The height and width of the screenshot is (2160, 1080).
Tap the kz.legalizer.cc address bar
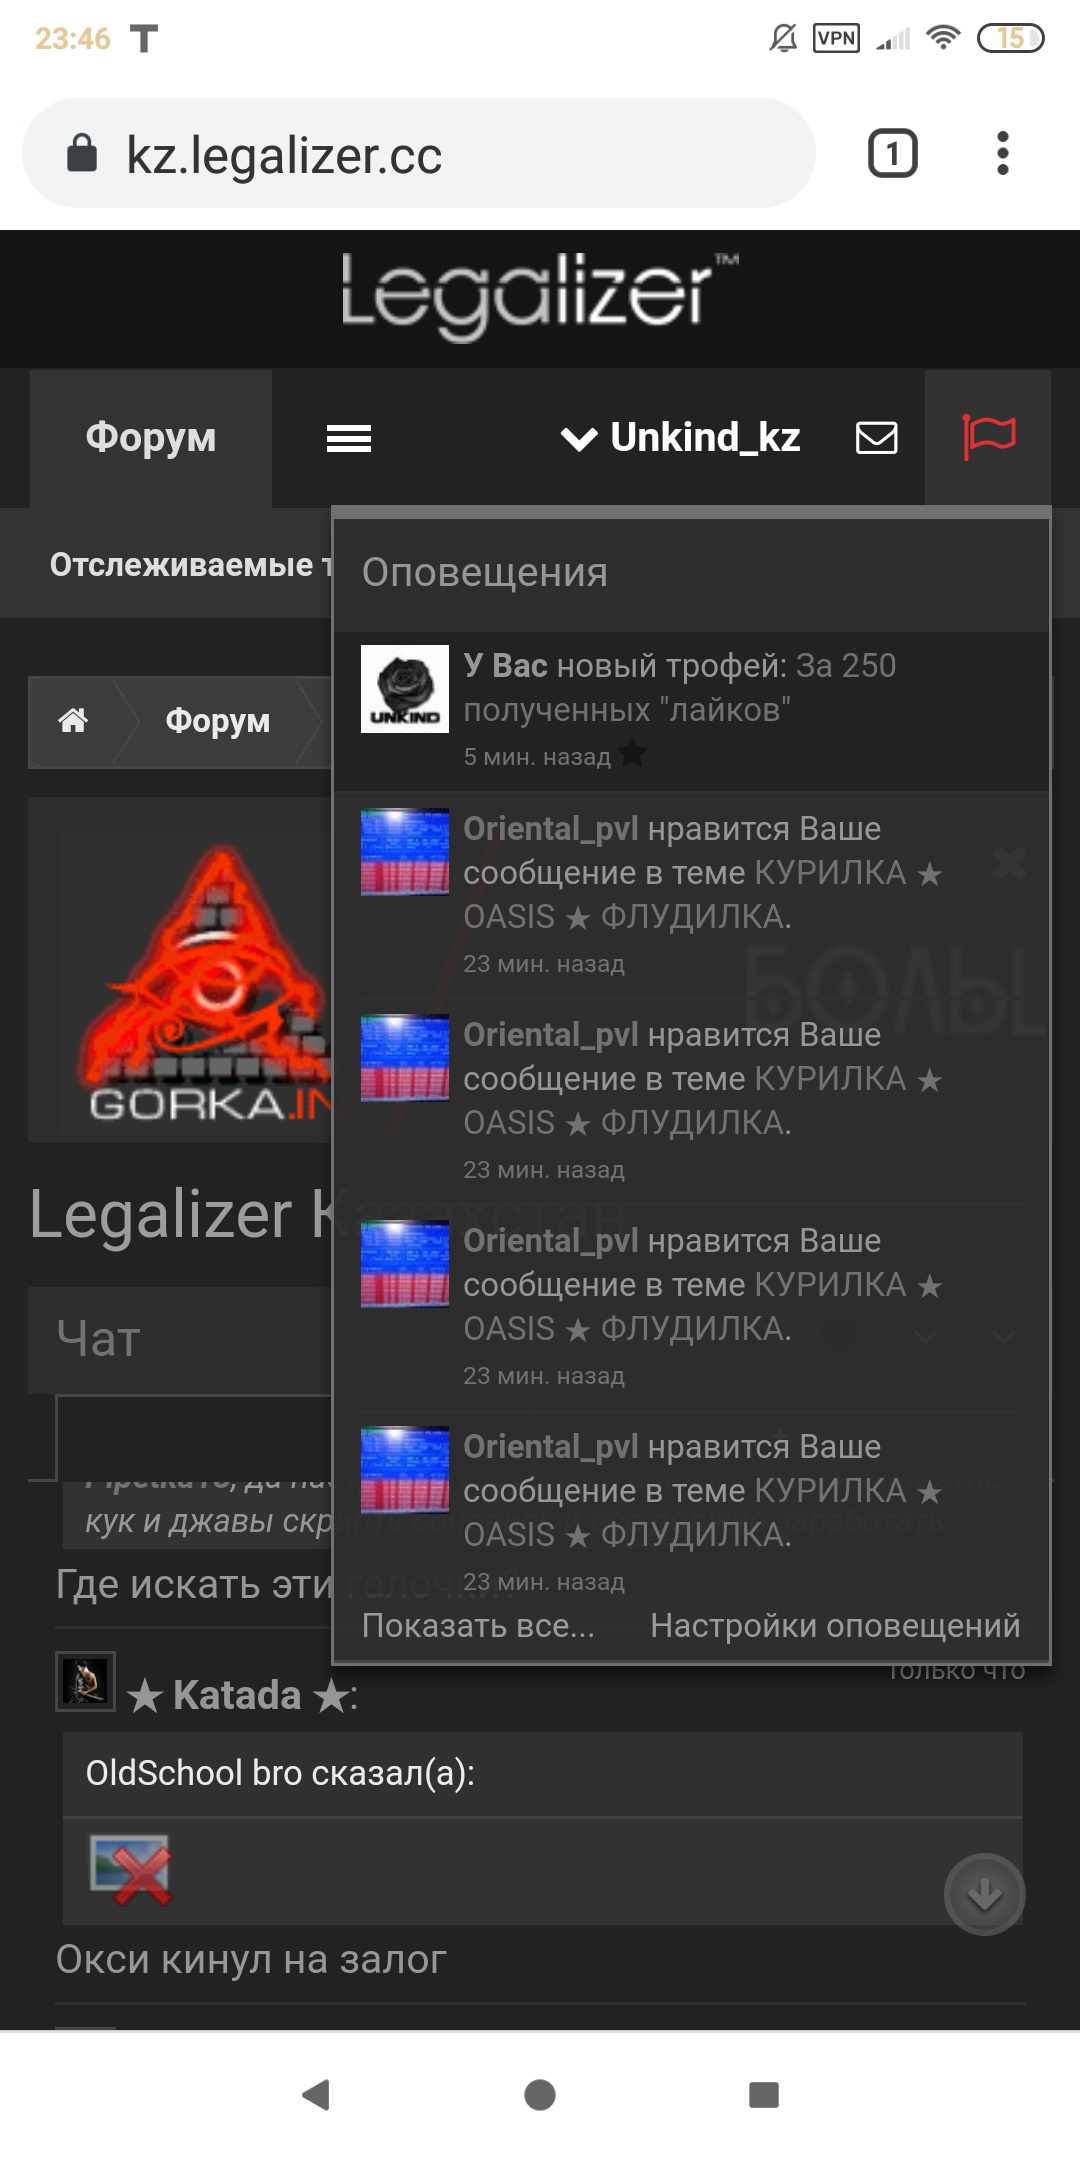(419, 154)
